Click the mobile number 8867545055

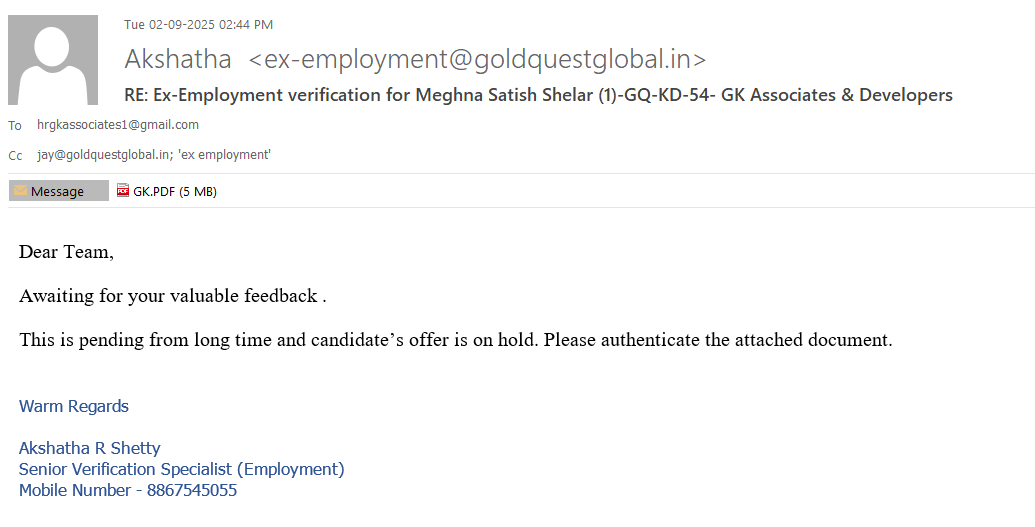tap(192, 491)
